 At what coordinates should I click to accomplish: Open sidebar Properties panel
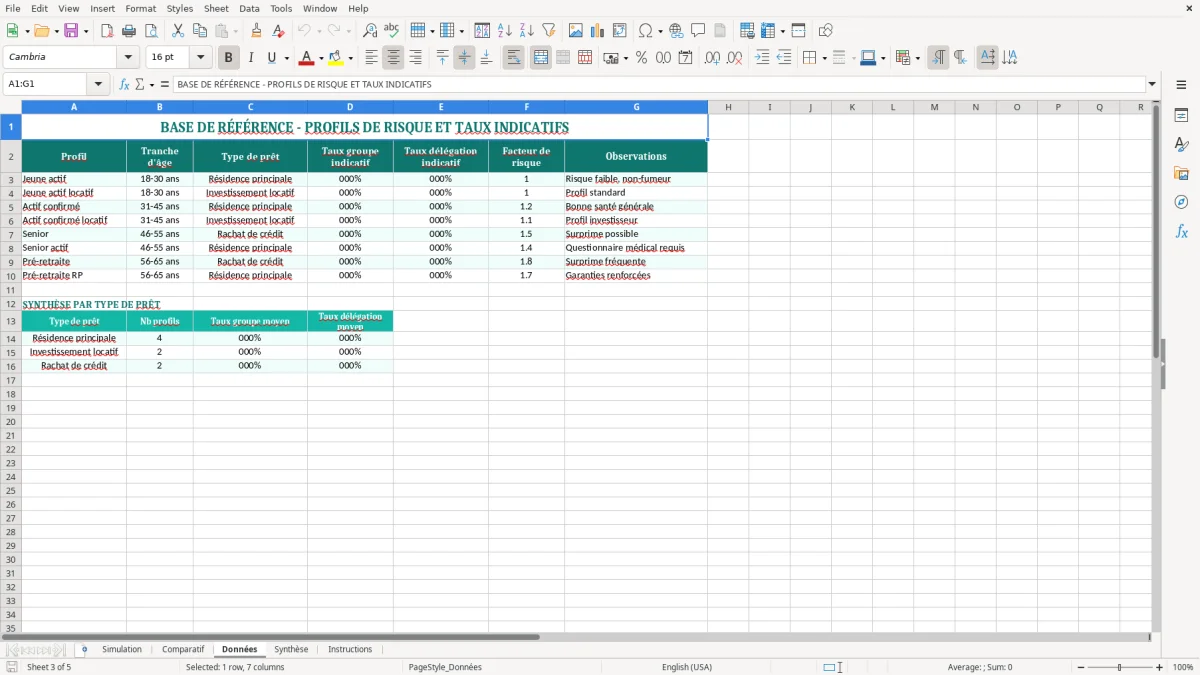click(x=1181, y=115)
